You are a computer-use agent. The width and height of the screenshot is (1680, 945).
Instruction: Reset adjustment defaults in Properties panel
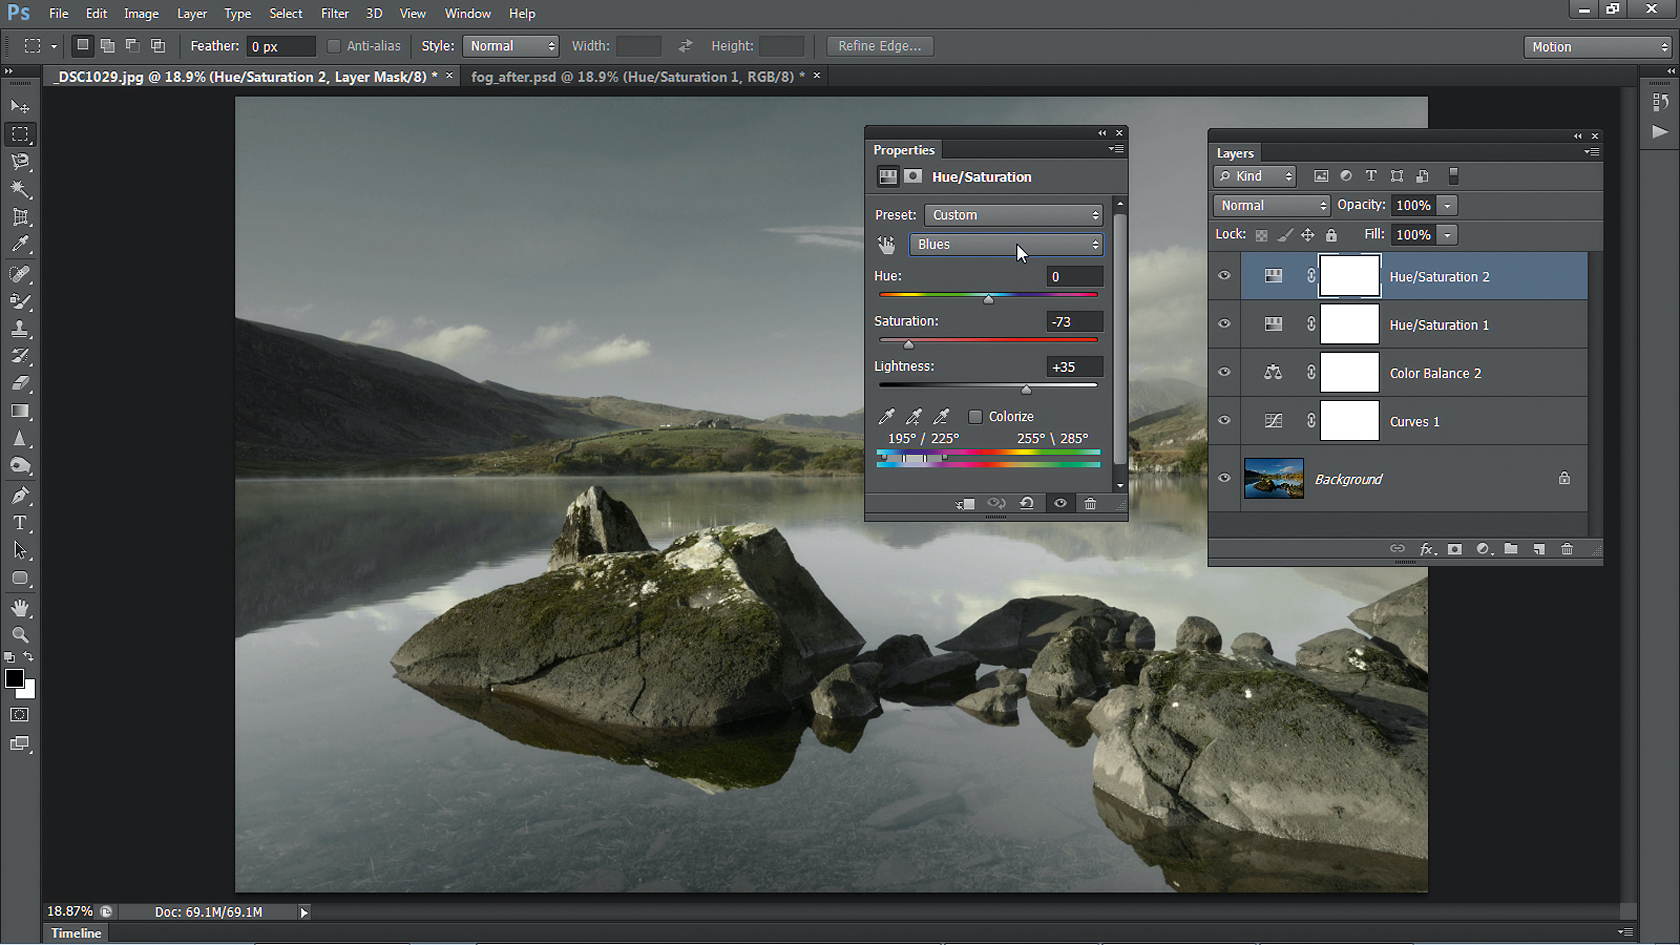click(1027, 504)
